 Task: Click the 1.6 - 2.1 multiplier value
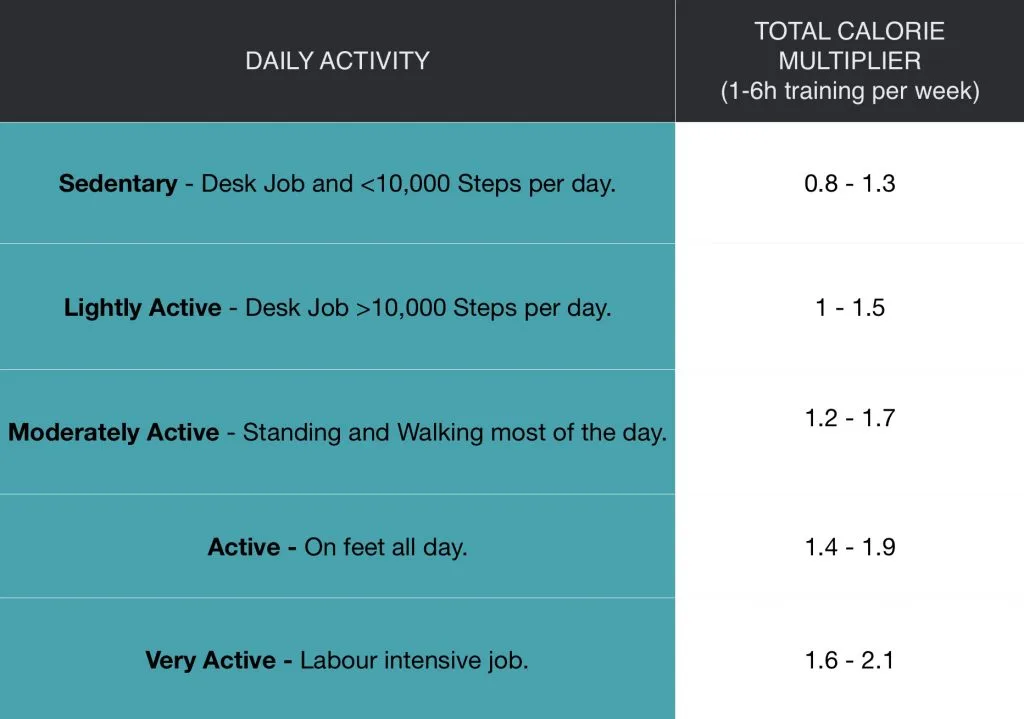850,660
